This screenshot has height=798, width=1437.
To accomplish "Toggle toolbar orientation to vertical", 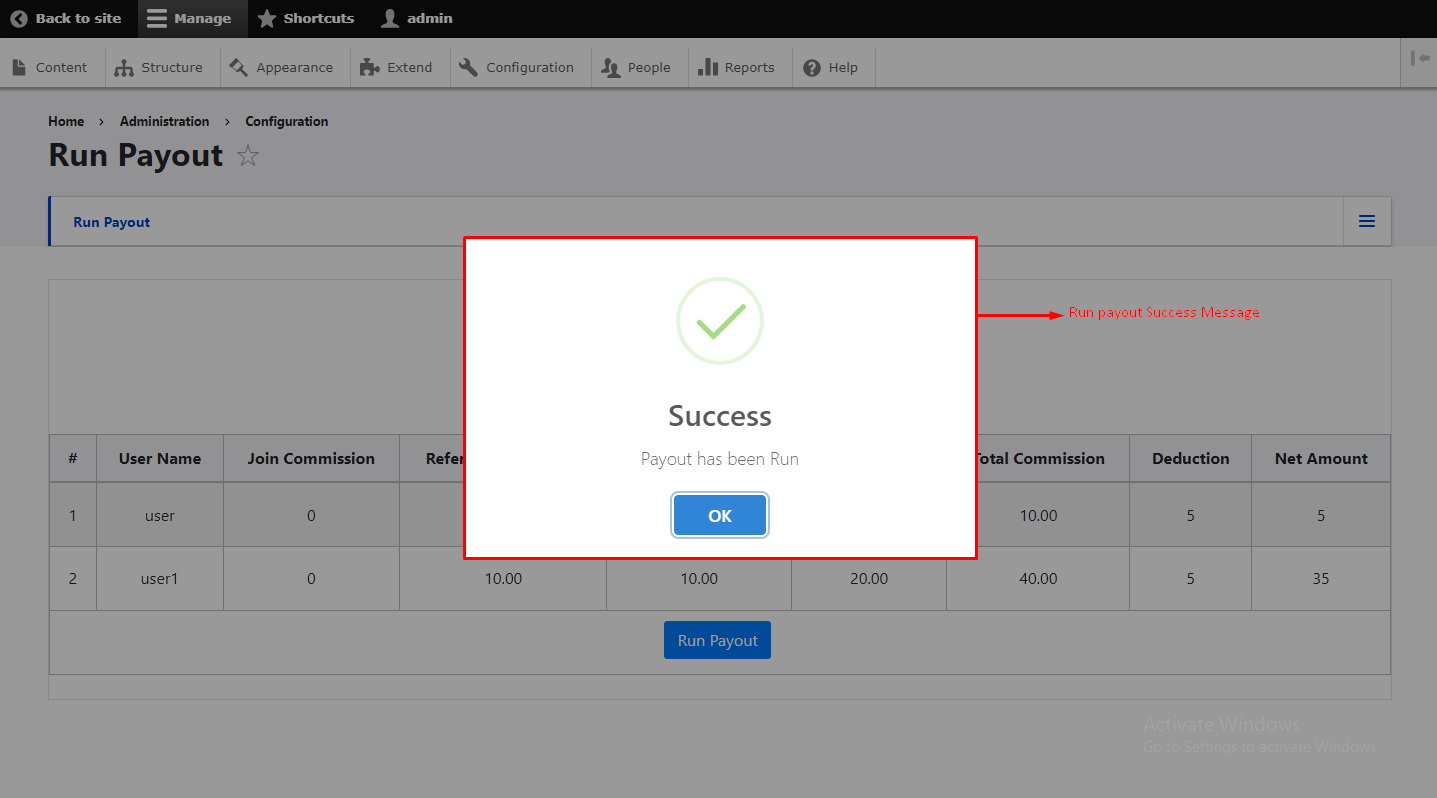I will pos(1419,58).
